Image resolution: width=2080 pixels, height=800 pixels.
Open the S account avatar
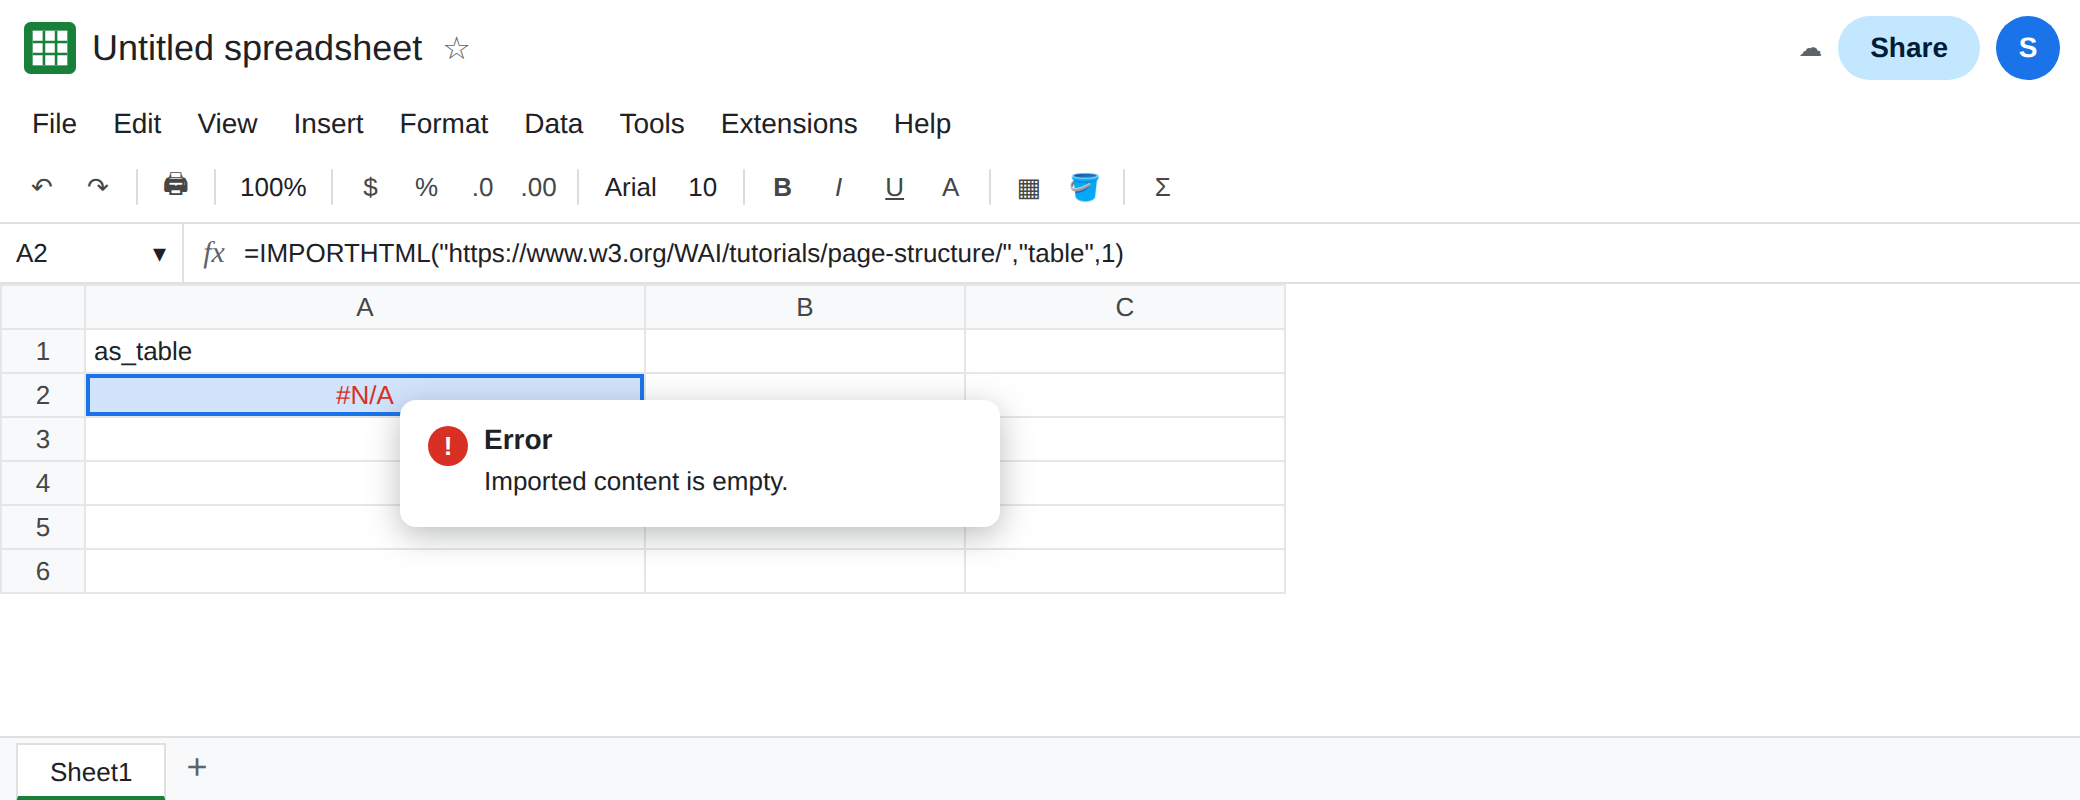coord(2027,48)
